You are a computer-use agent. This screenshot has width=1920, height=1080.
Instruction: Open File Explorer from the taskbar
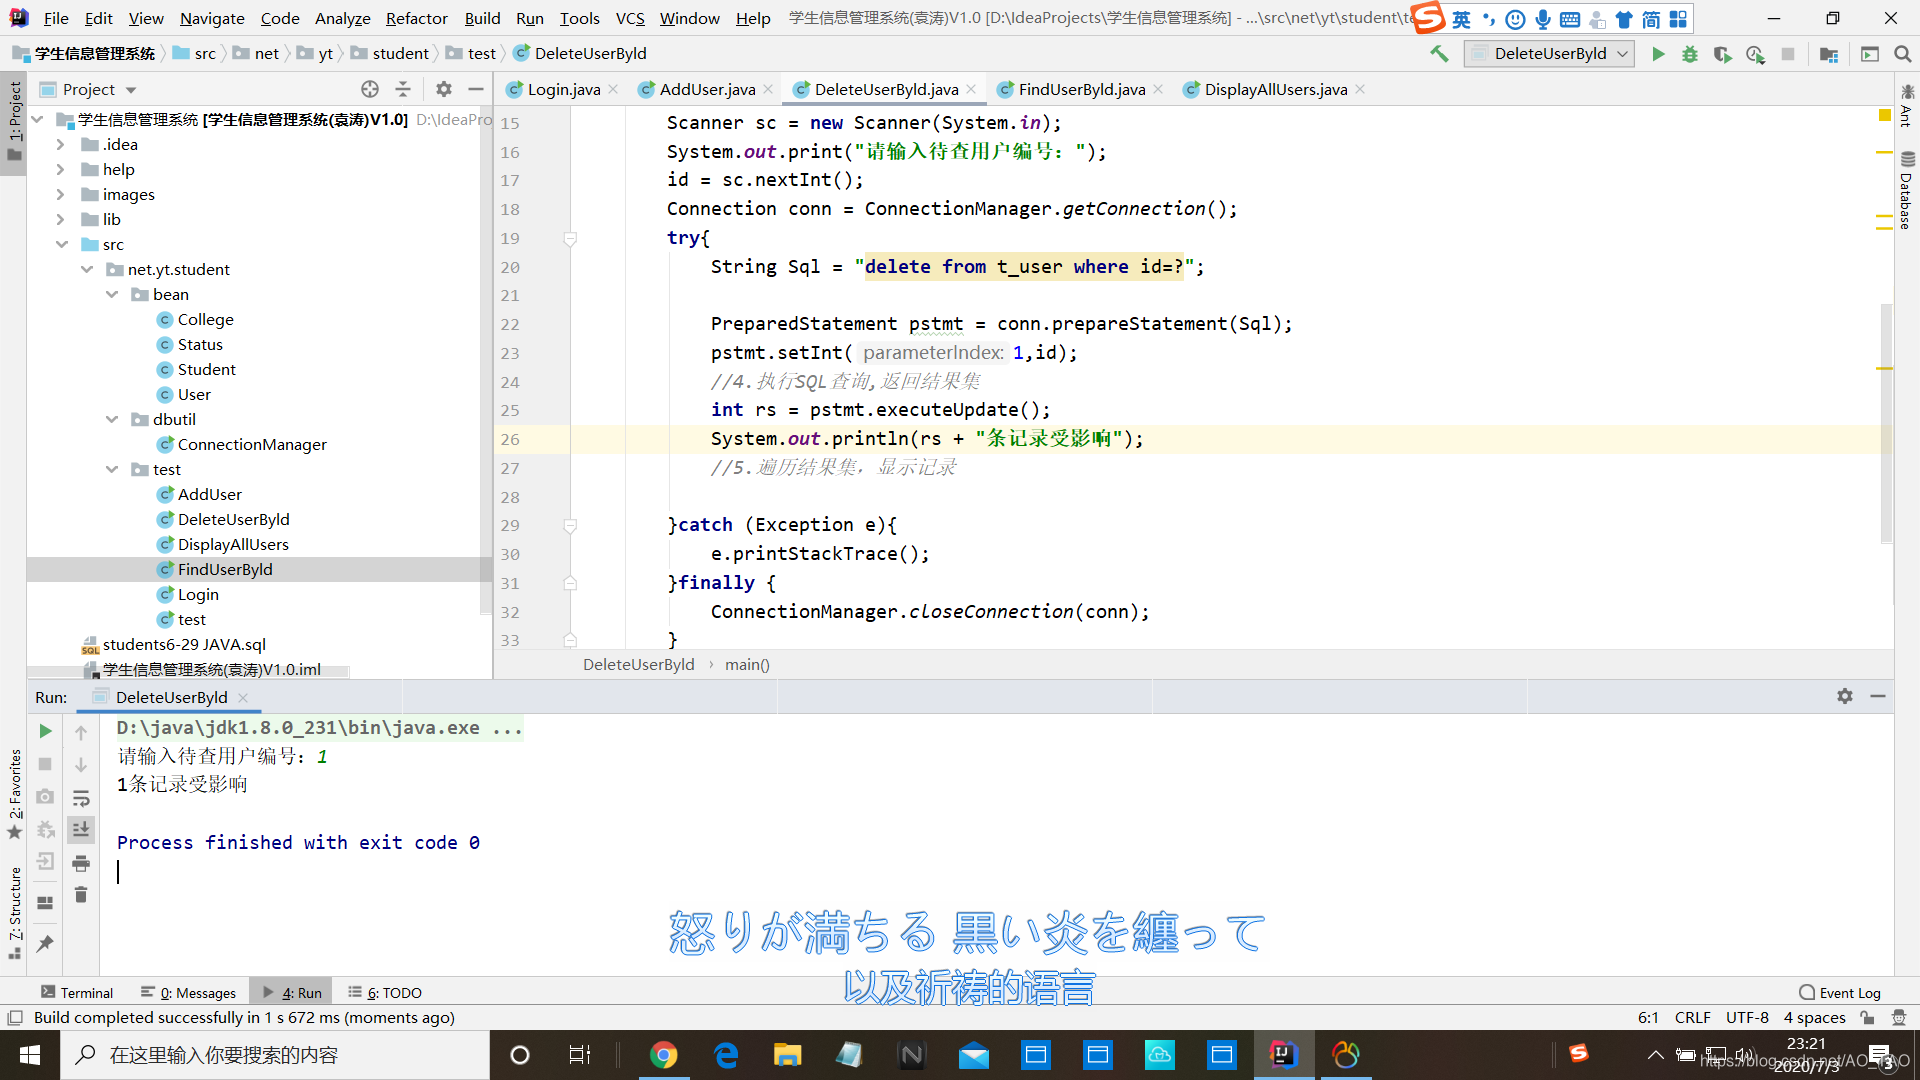787,1055
